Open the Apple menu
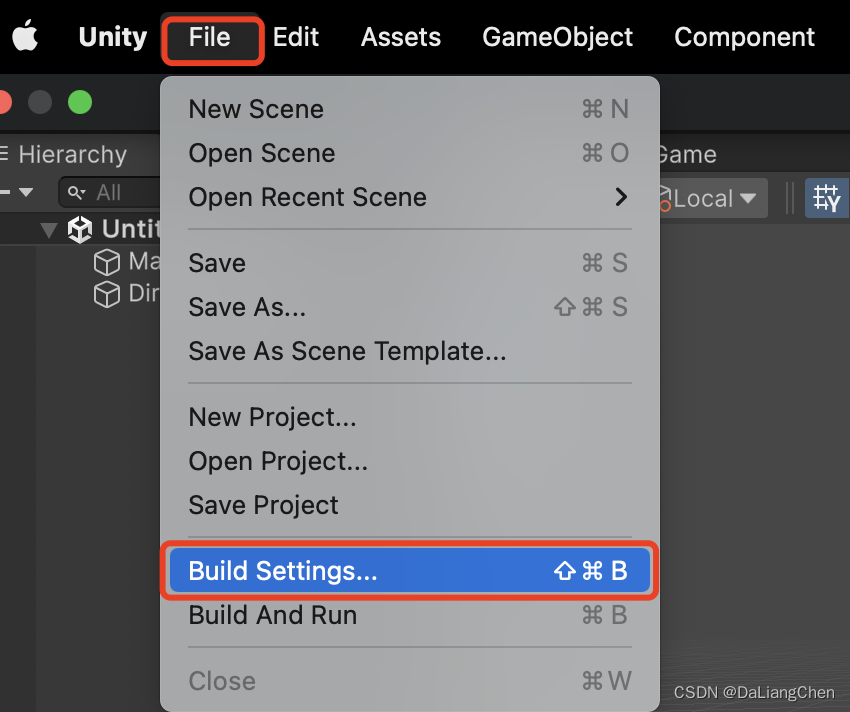The height and width of the screenshot is (712, 850). pyautogui.click(x=24, y=37)
